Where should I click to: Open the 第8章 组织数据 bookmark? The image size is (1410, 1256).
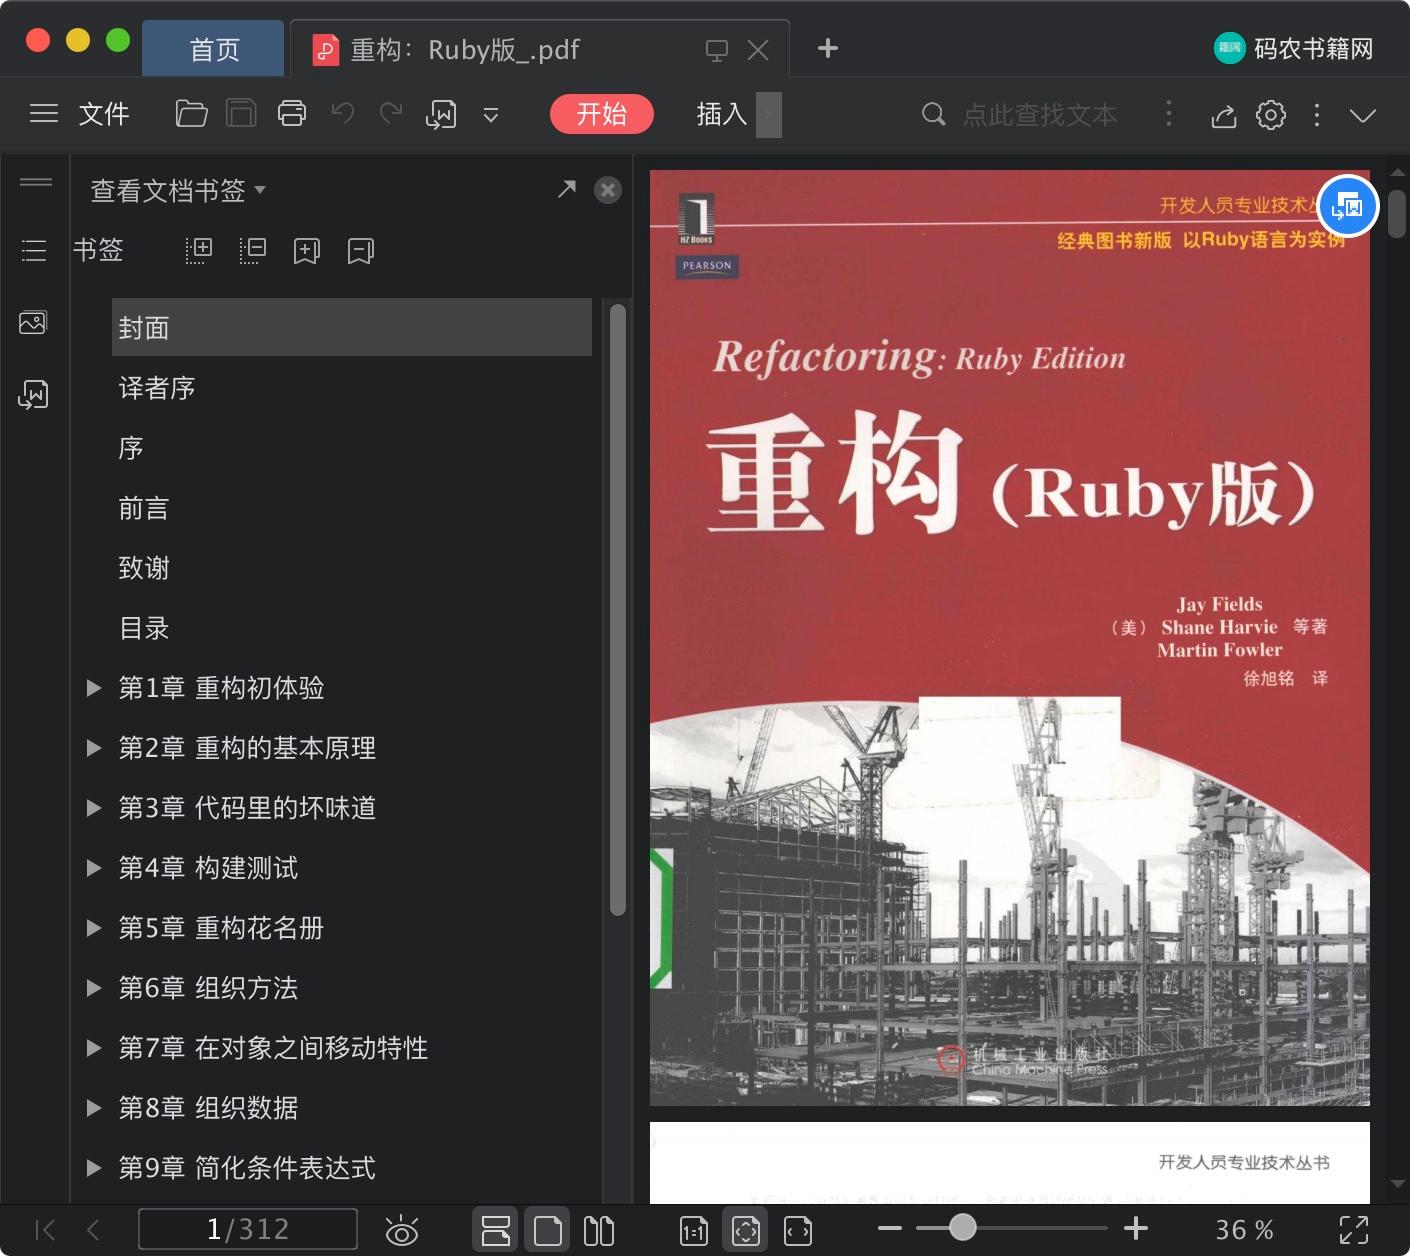coord(208,1108)
